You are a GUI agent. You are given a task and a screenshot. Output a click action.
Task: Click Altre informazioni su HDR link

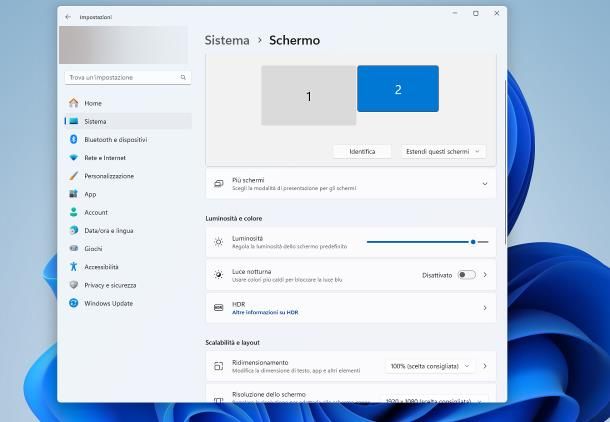pos(265,312)
